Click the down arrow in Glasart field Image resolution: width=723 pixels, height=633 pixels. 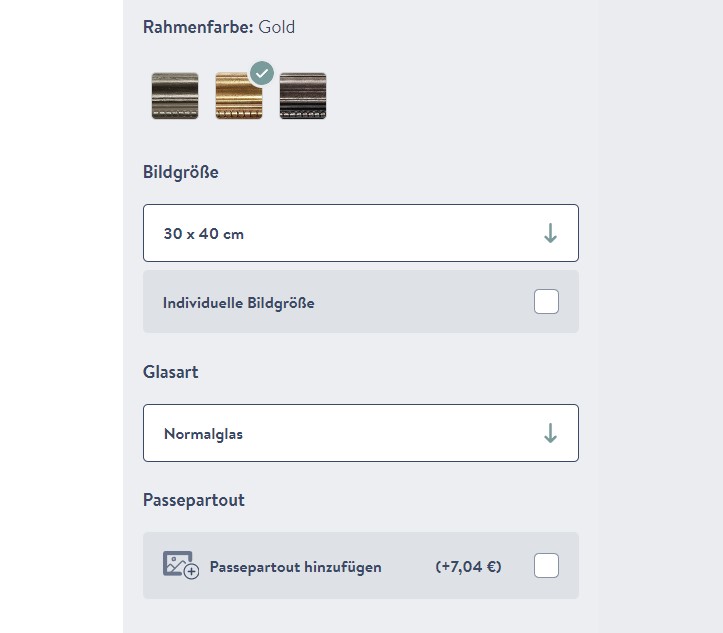click(x=550, y=433)
